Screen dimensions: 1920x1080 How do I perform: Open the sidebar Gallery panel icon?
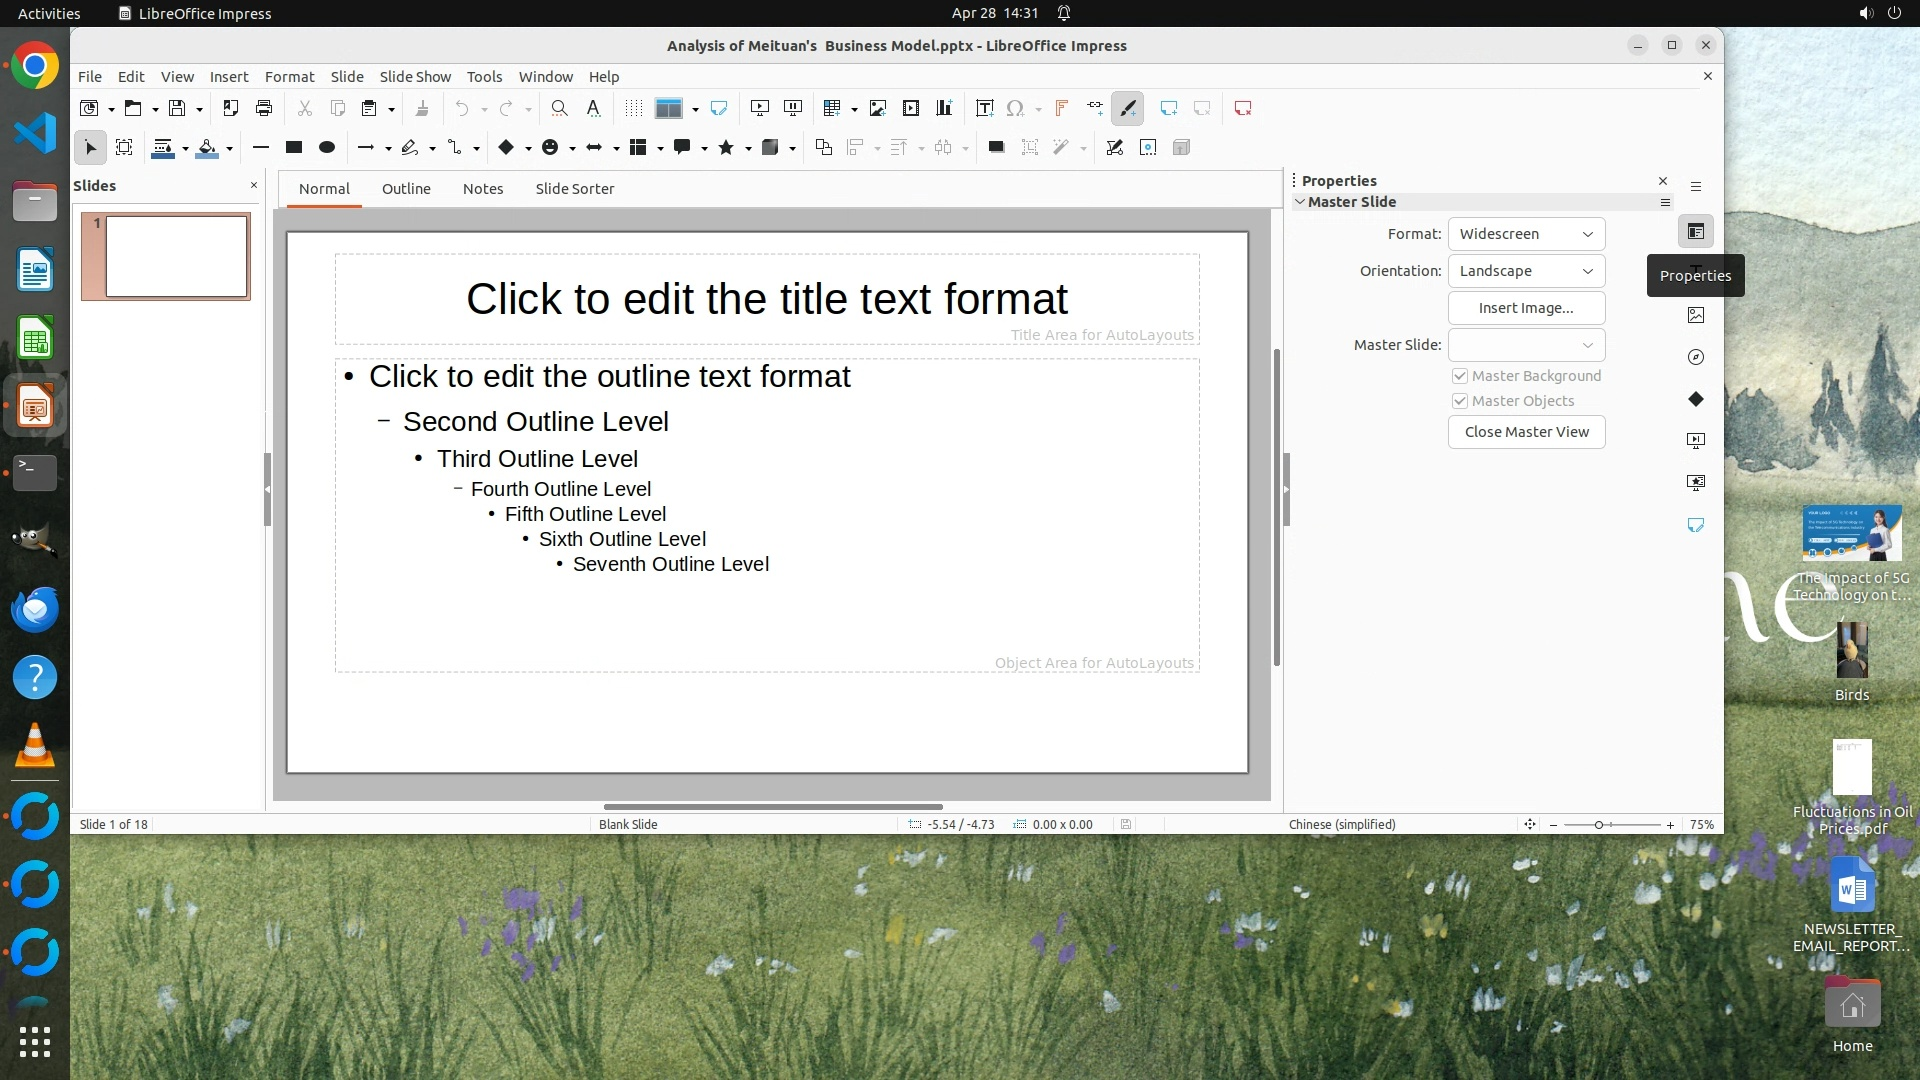point(1696,315)
